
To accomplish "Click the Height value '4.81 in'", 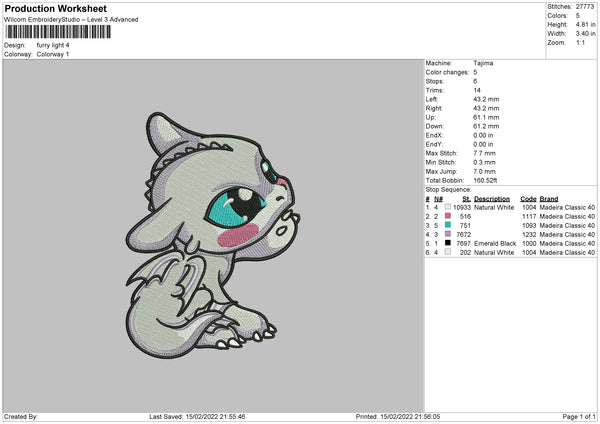I will [585, 24].
